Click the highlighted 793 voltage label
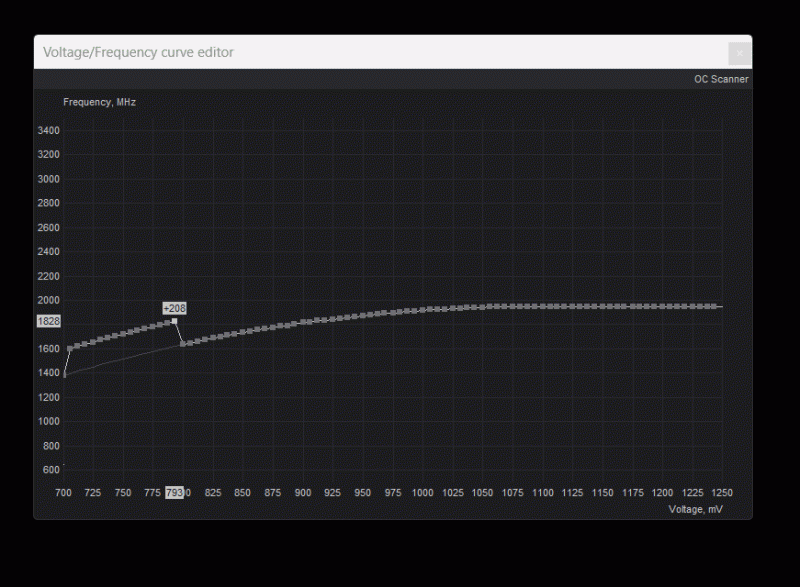The height and width of the screenshot is (587, 800). click(174, 493)
